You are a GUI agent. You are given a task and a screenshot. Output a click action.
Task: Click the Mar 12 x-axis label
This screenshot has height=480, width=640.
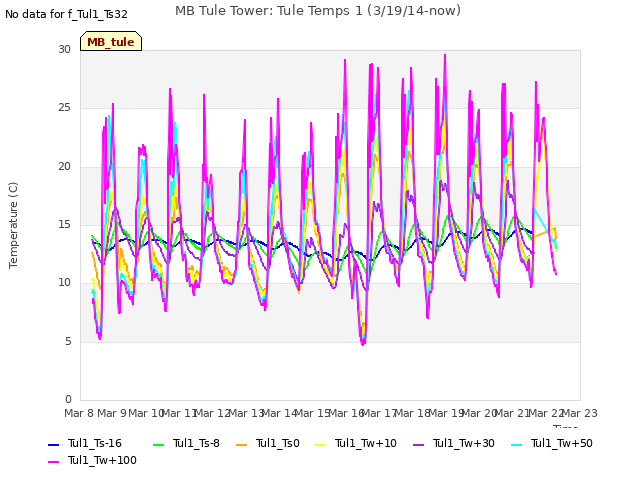212,413
